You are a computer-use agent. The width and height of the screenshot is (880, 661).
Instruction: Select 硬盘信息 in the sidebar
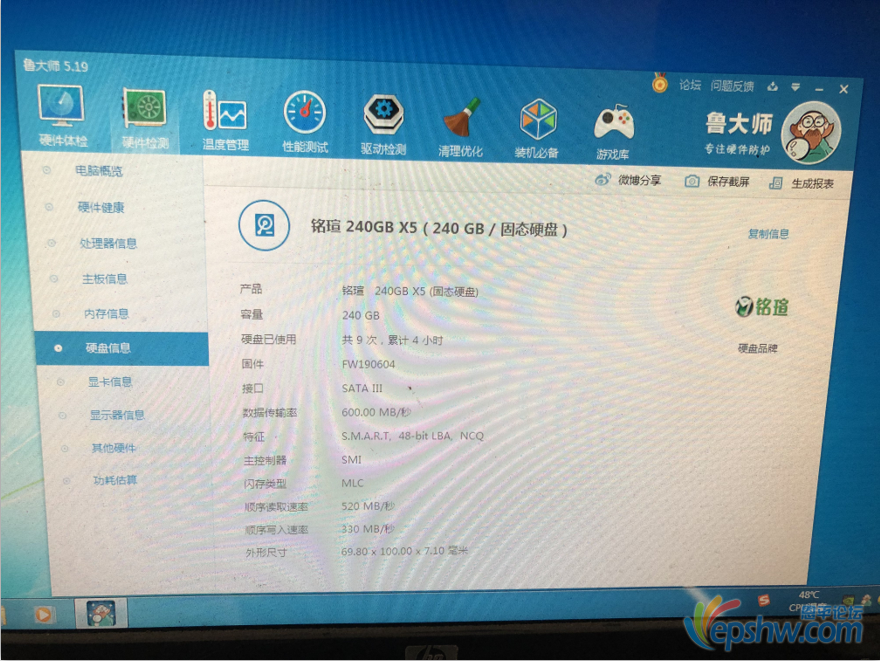[x=122, y=348]
